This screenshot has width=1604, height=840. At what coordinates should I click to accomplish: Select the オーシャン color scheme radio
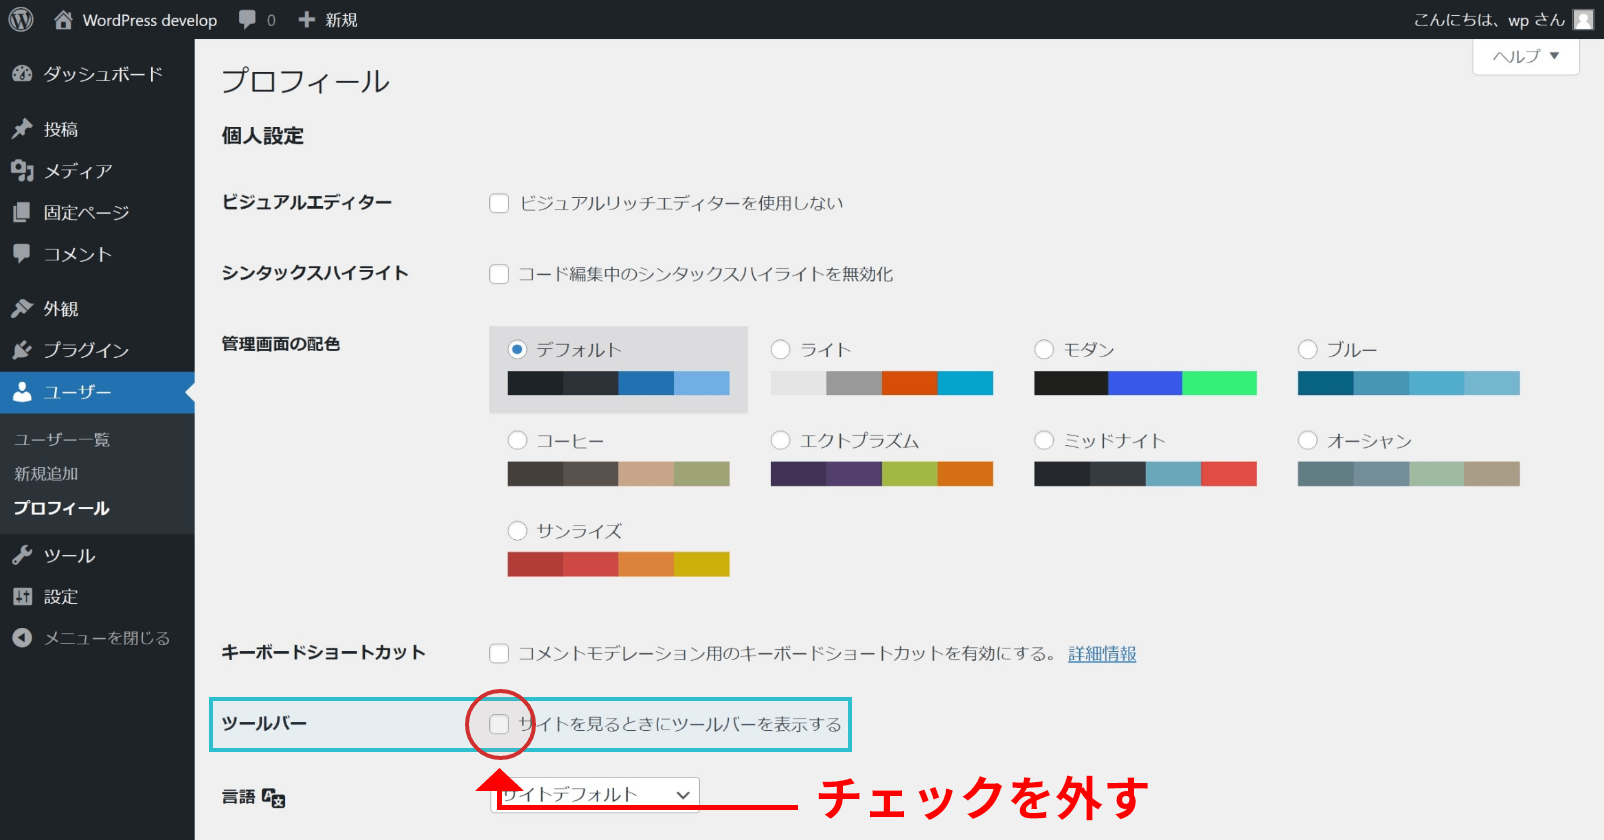(x=1308, y=440)
